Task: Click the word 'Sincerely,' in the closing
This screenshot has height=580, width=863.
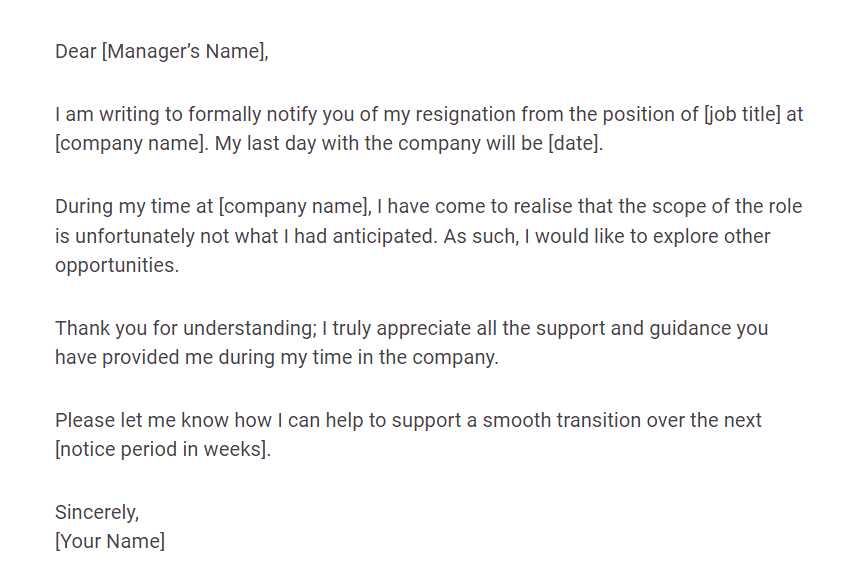Action: tap(97, 512)
